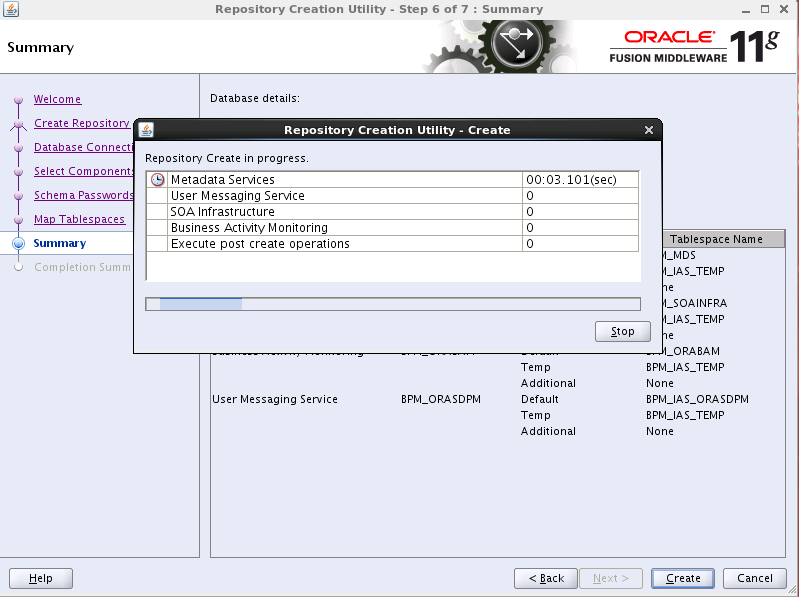Select the Metadata Services progress row

point(392,180)
